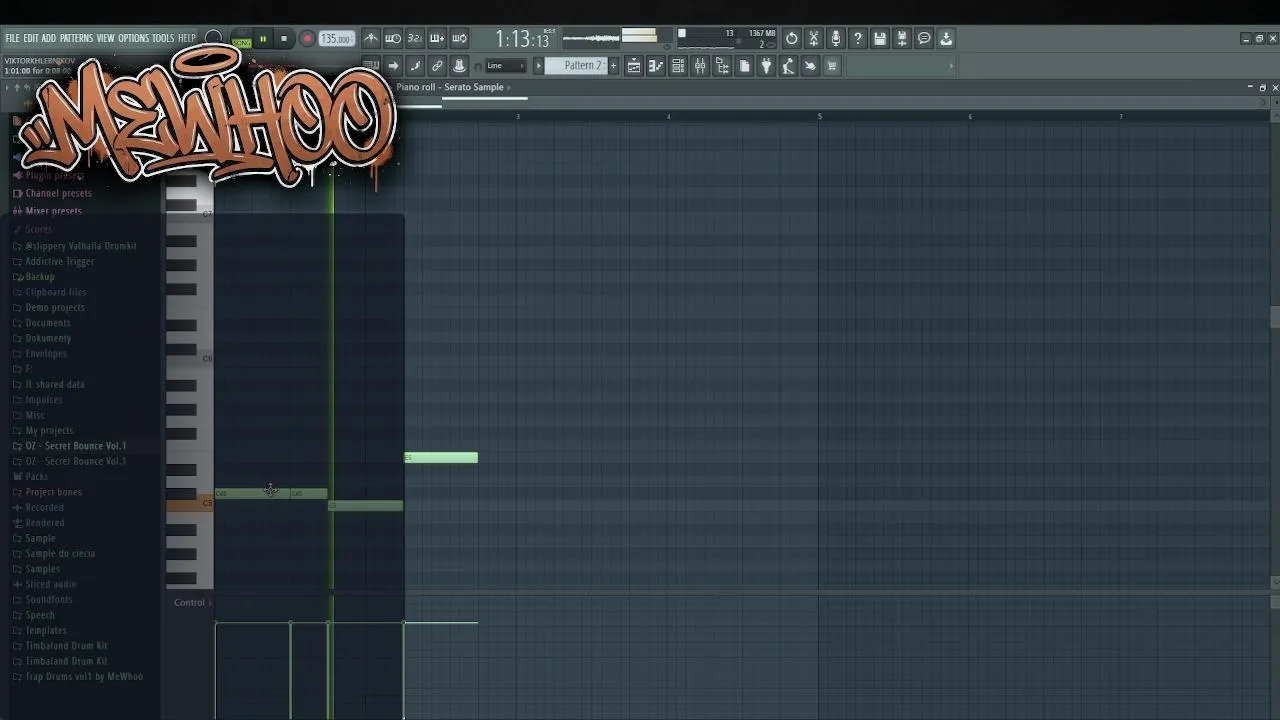
Task: Select Mixer presets in browser
Action: [53, 211]
